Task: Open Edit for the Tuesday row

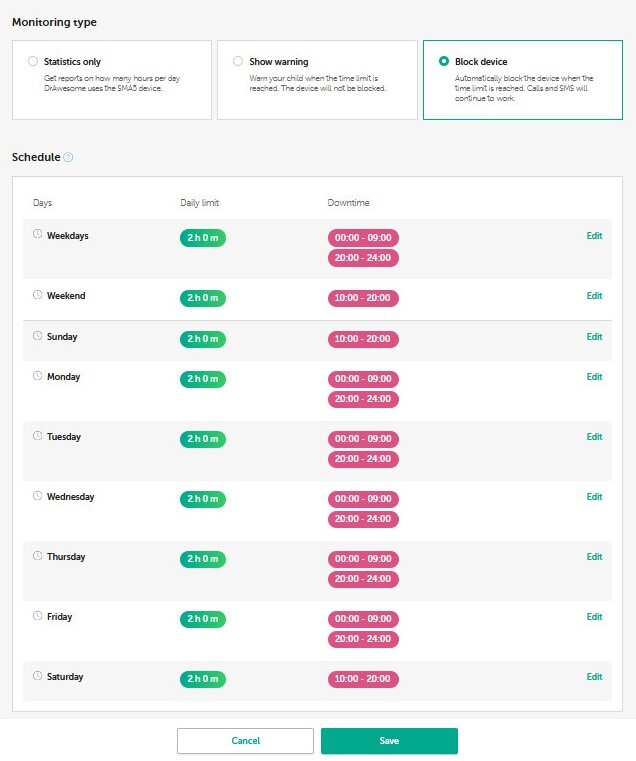Action: pos(594,437)
